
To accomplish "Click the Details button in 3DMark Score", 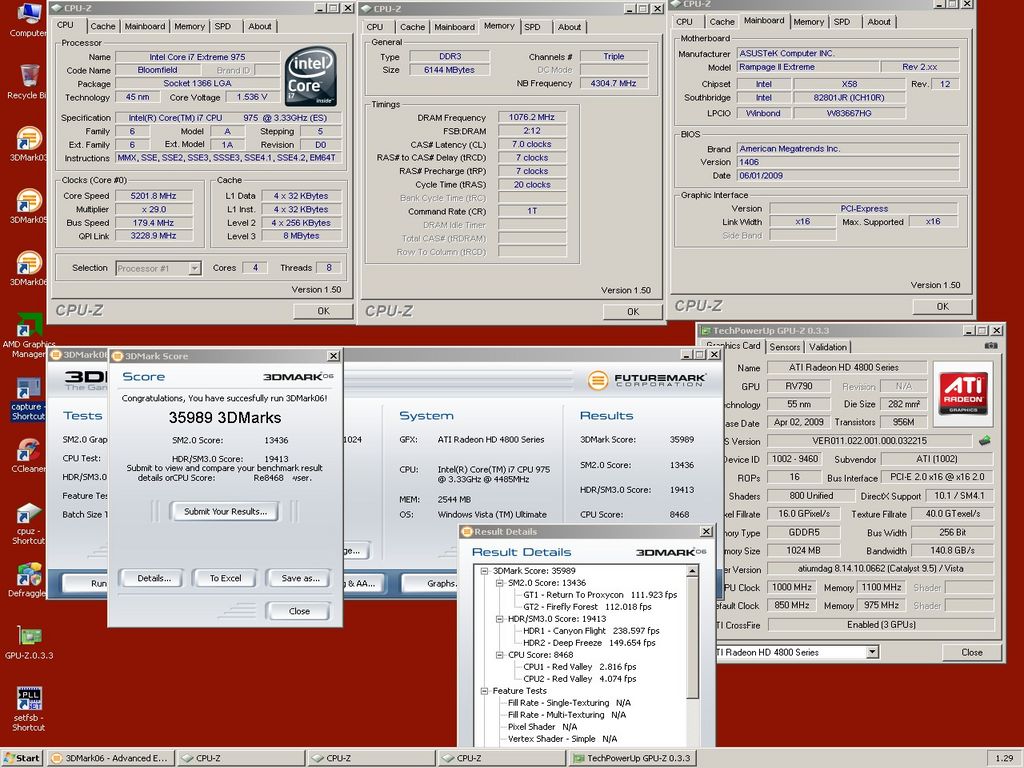I will point(154,578).
